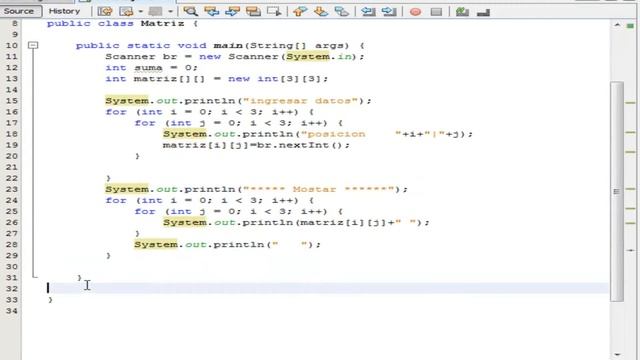
Task: Click the greyed Forward navigation icon
Action: coord(156,11)
